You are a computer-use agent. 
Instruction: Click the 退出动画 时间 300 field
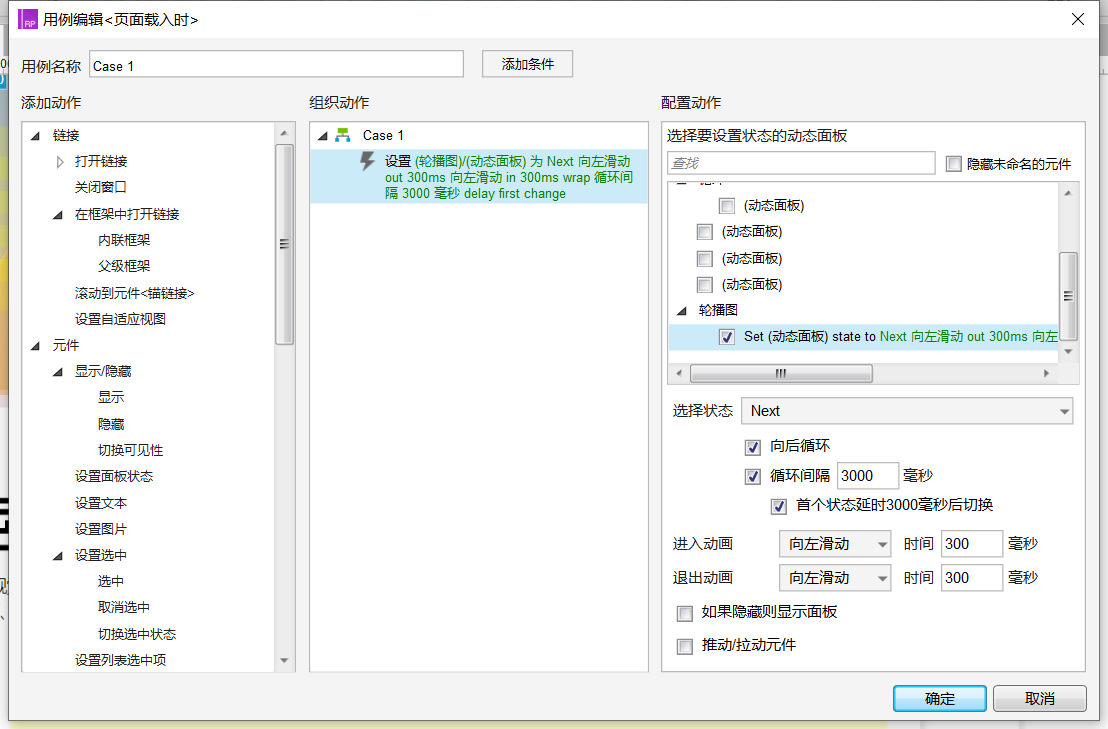tap(972, 578)
